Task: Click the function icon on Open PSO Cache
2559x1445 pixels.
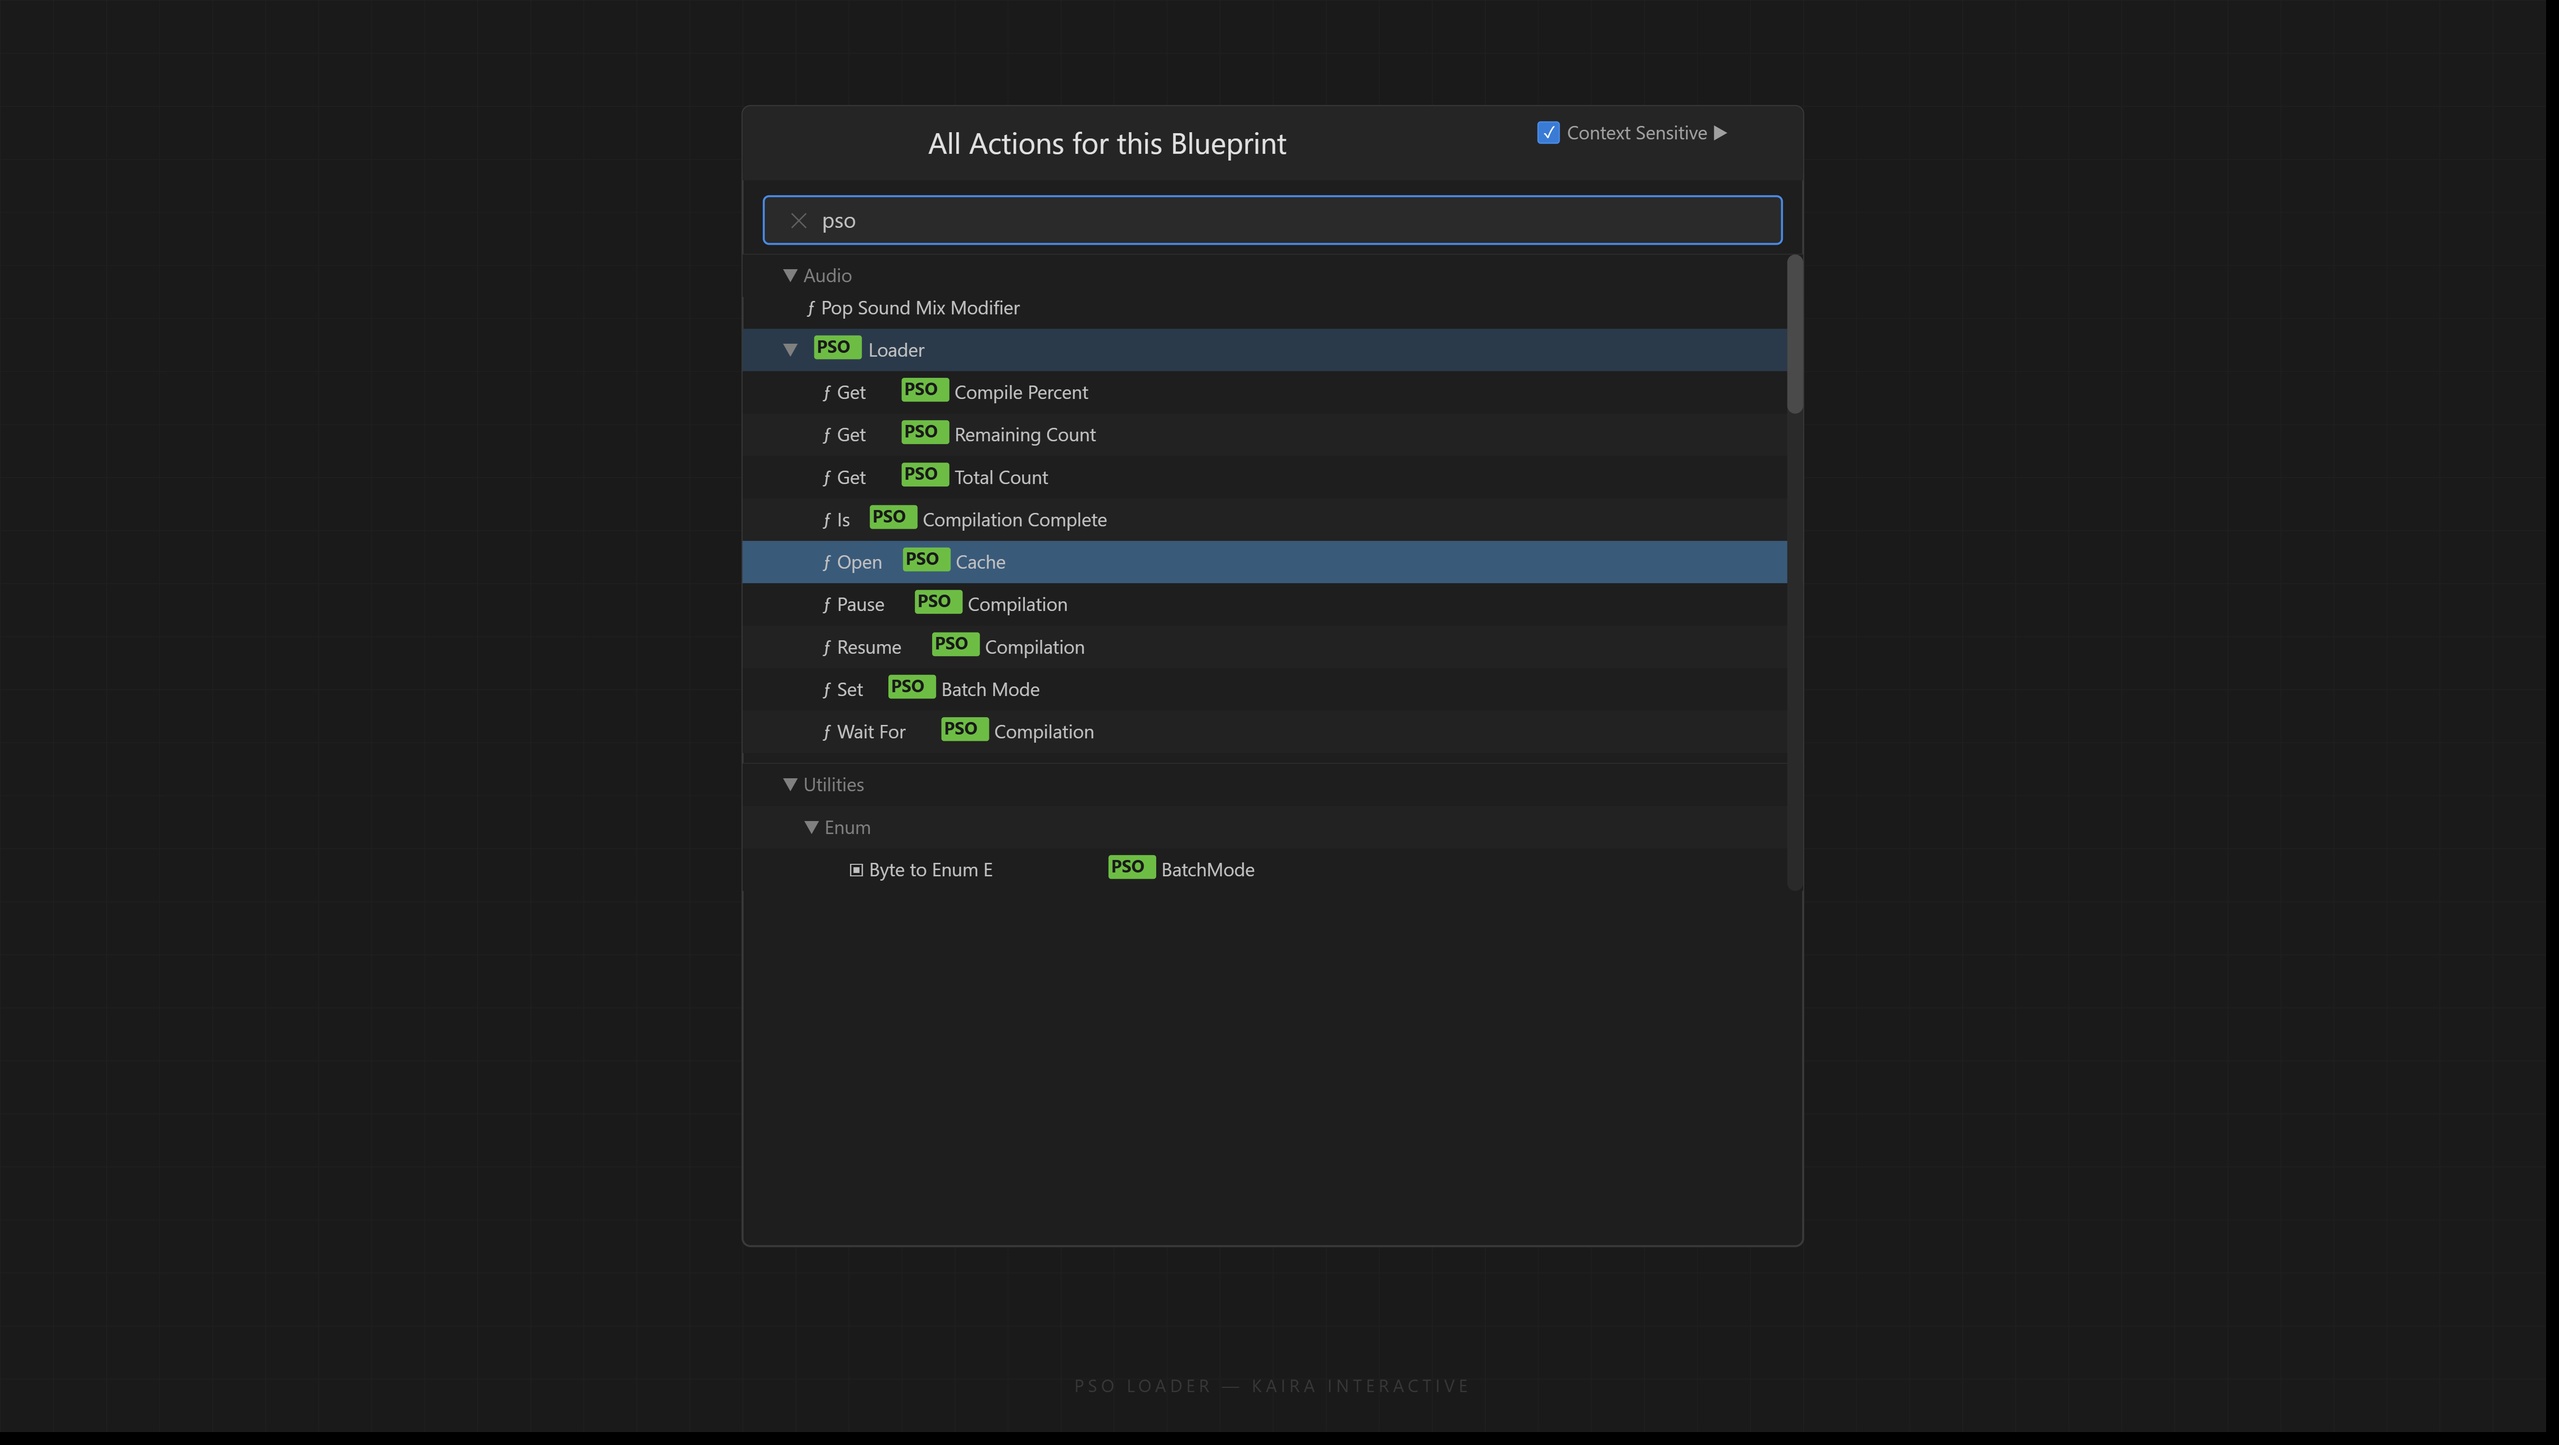Action: pos(826,563)
